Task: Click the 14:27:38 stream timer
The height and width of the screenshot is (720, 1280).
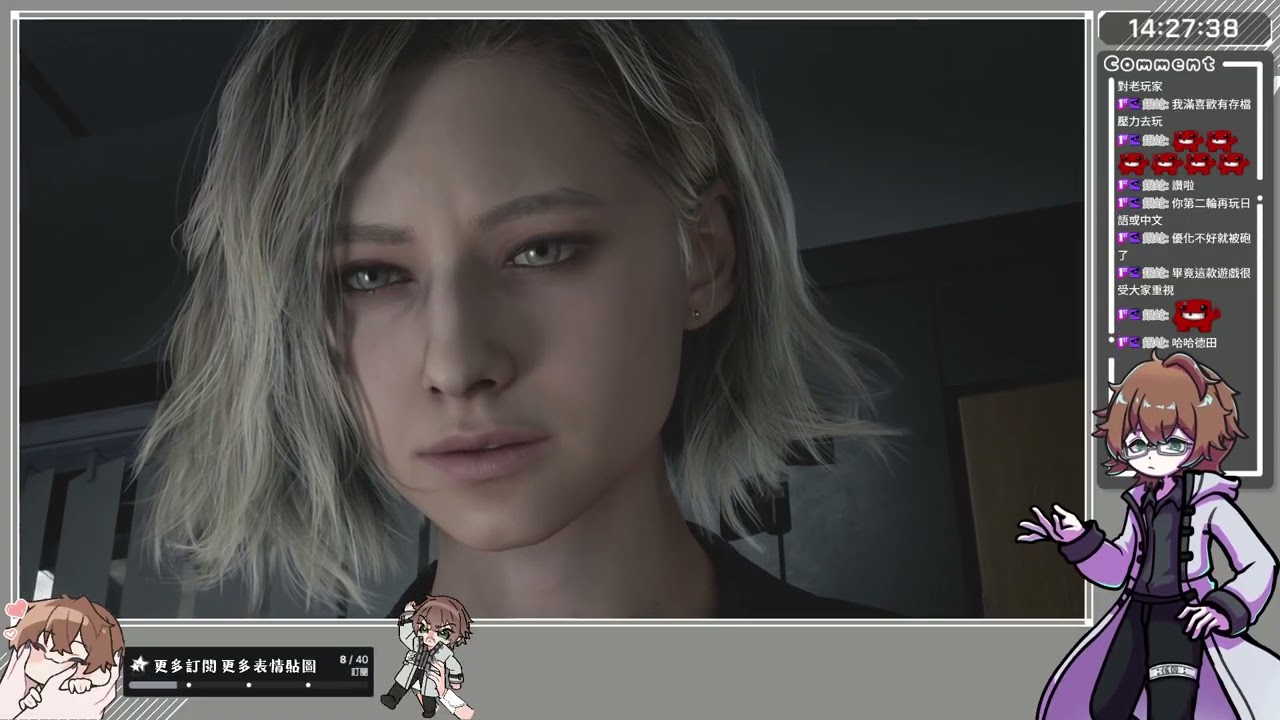Action: pos(1183,28)
